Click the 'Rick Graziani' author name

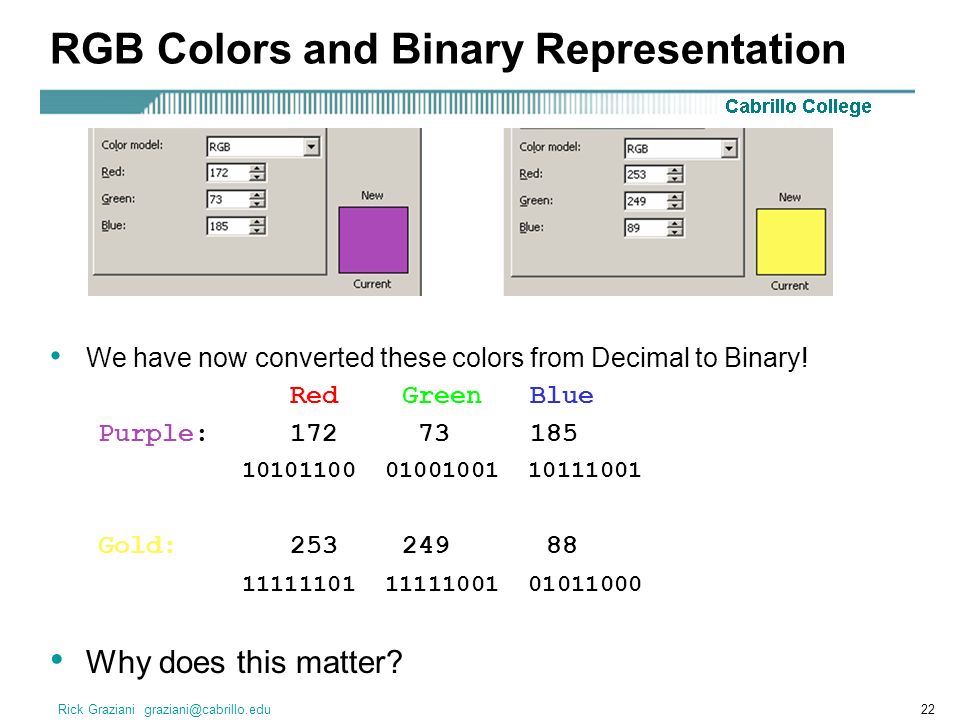96,709
